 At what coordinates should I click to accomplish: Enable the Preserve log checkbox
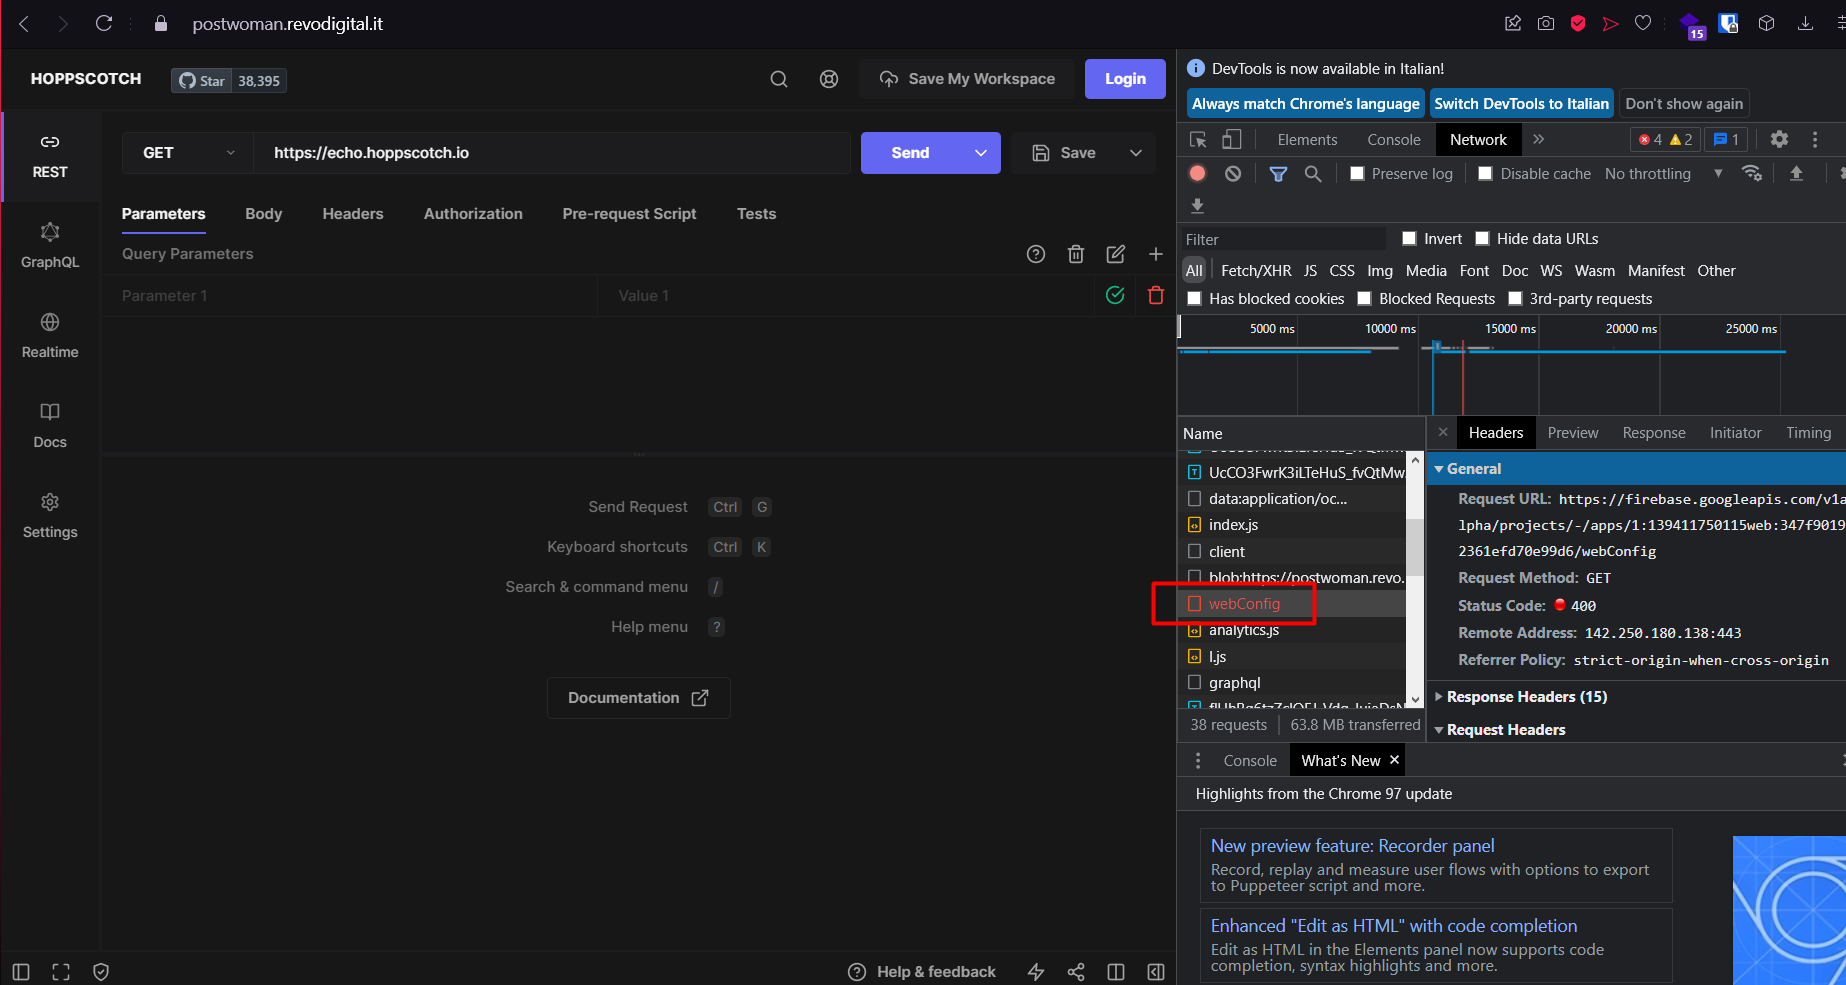[1357, 173]
